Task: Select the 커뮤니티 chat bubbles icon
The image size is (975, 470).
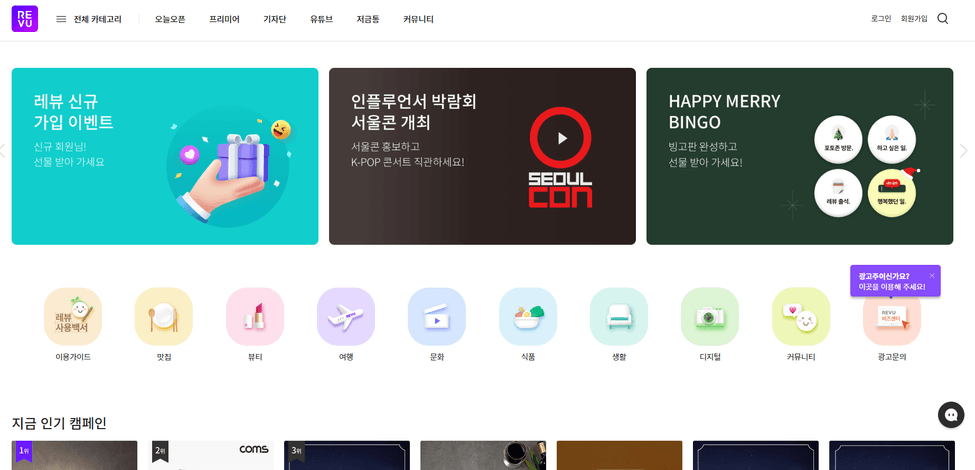Action: (x=801, y=316)
